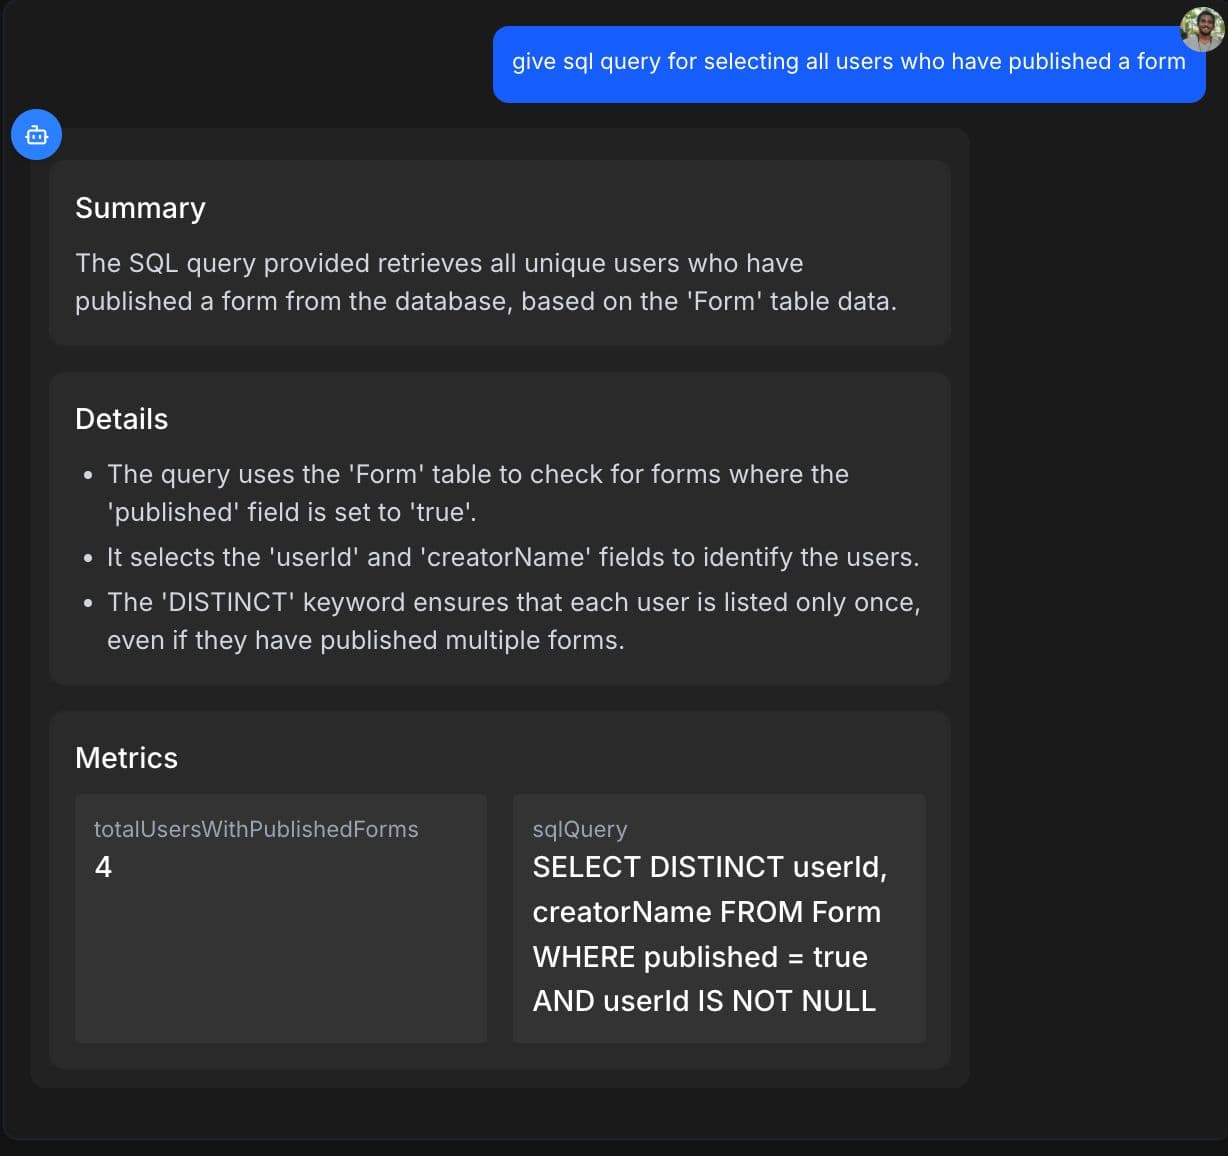This screenshot has width=1228, height=1156.
Task: Select the bullet explaining the 'DISTINCT' keyword
Action: click(513, 620)
